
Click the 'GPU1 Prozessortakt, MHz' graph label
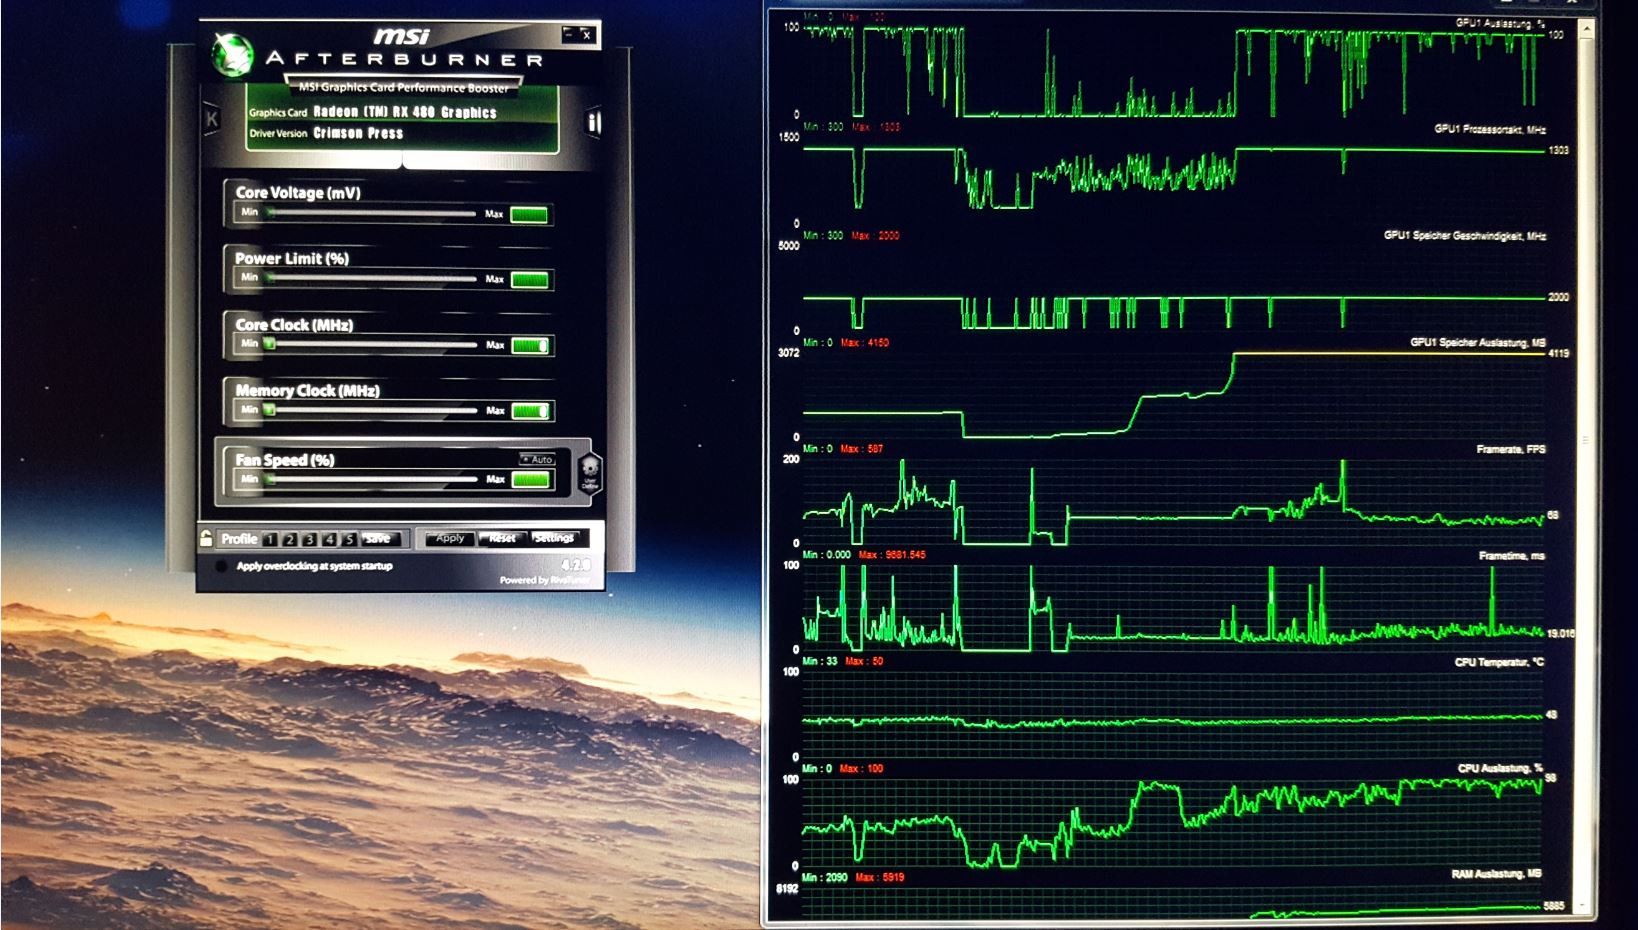(x=1490, y=129)
